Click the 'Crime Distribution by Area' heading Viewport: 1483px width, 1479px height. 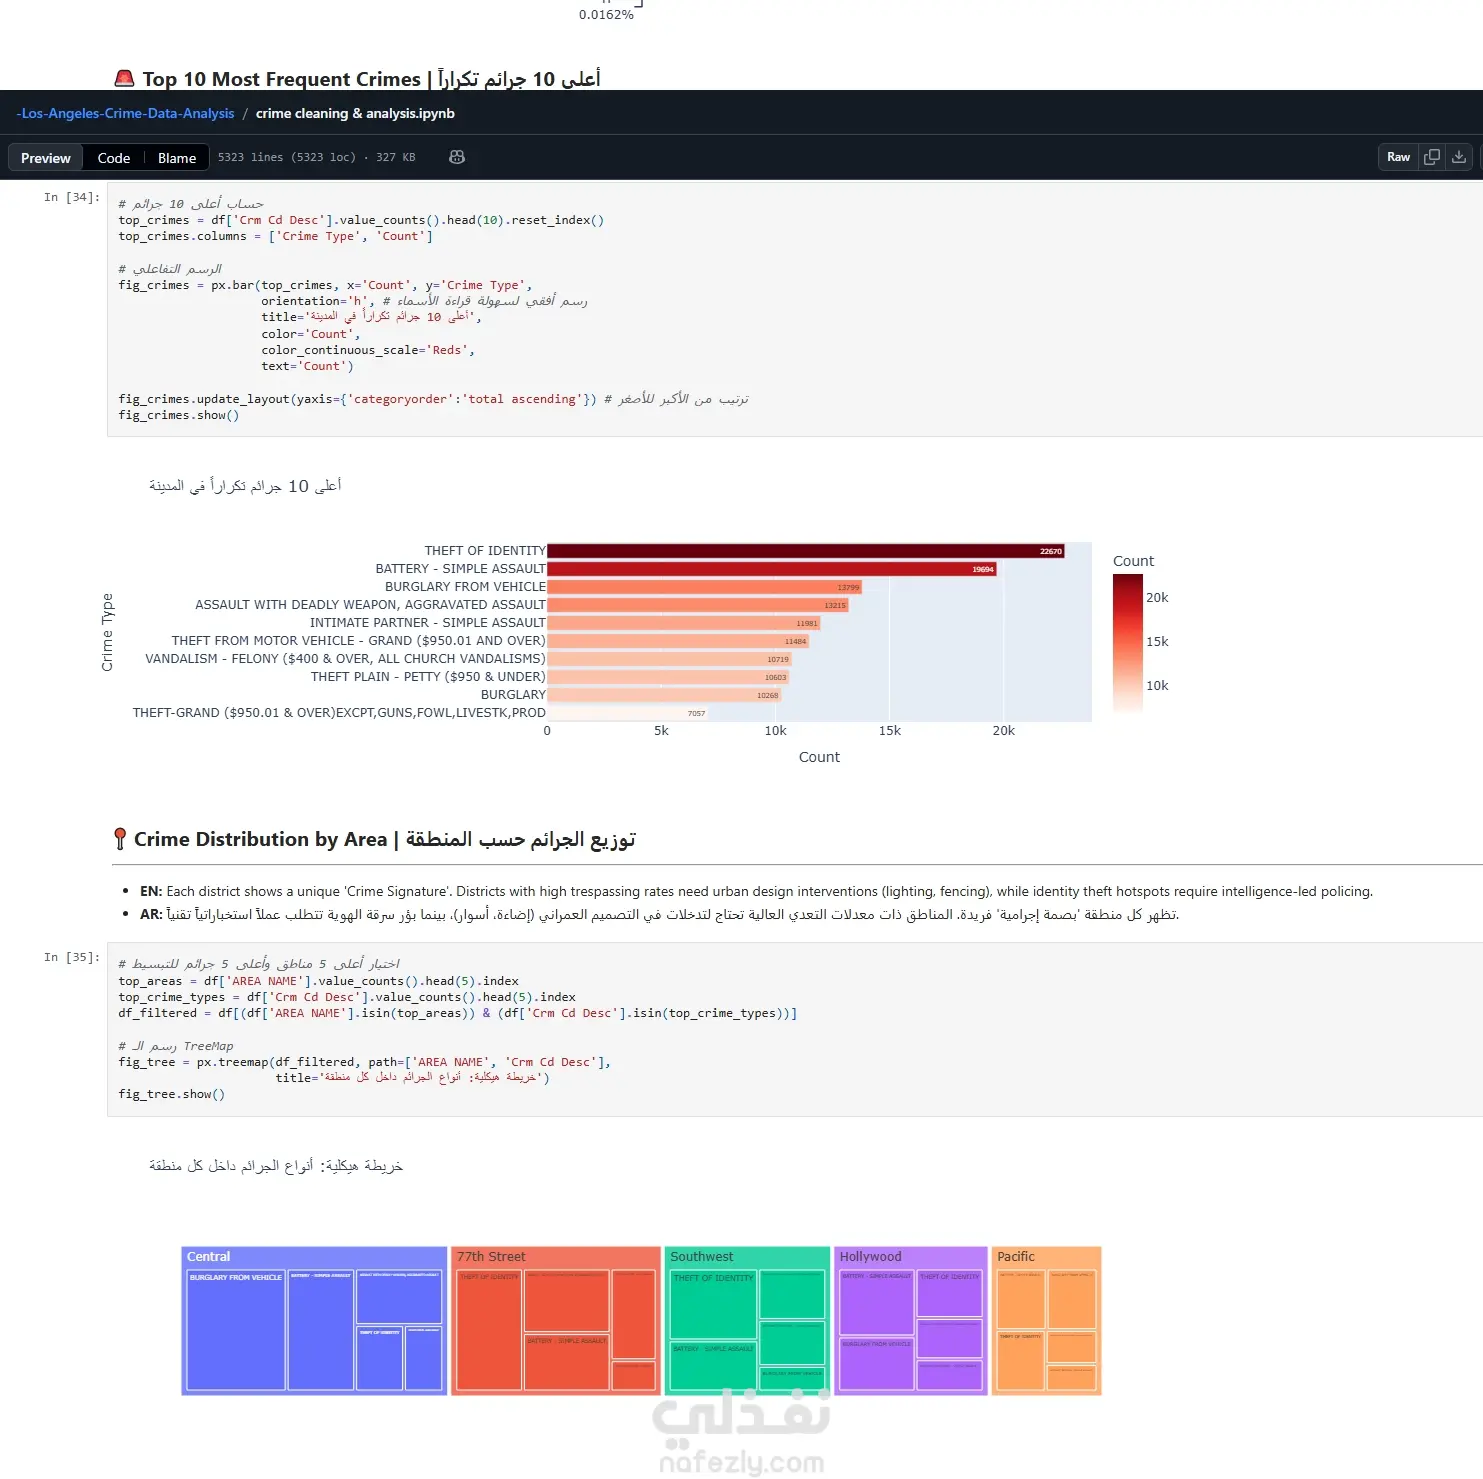tap(261, 839)
